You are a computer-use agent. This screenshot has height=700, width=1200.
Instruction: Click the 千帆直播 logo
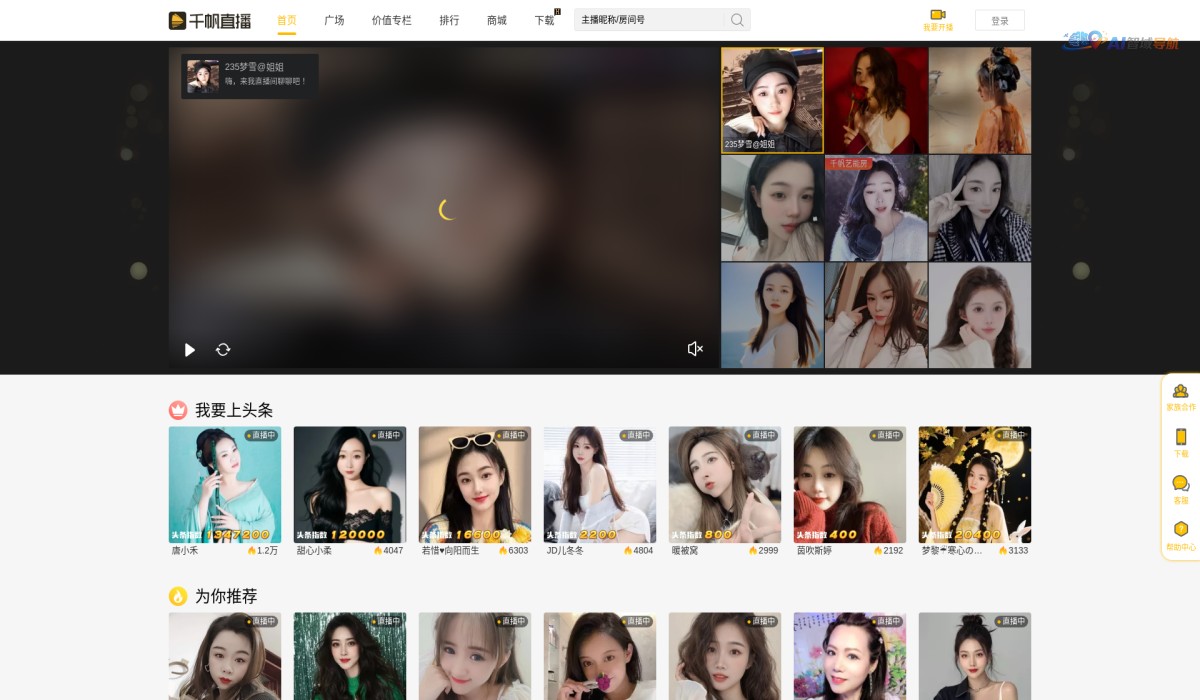(x=210, y=20)
